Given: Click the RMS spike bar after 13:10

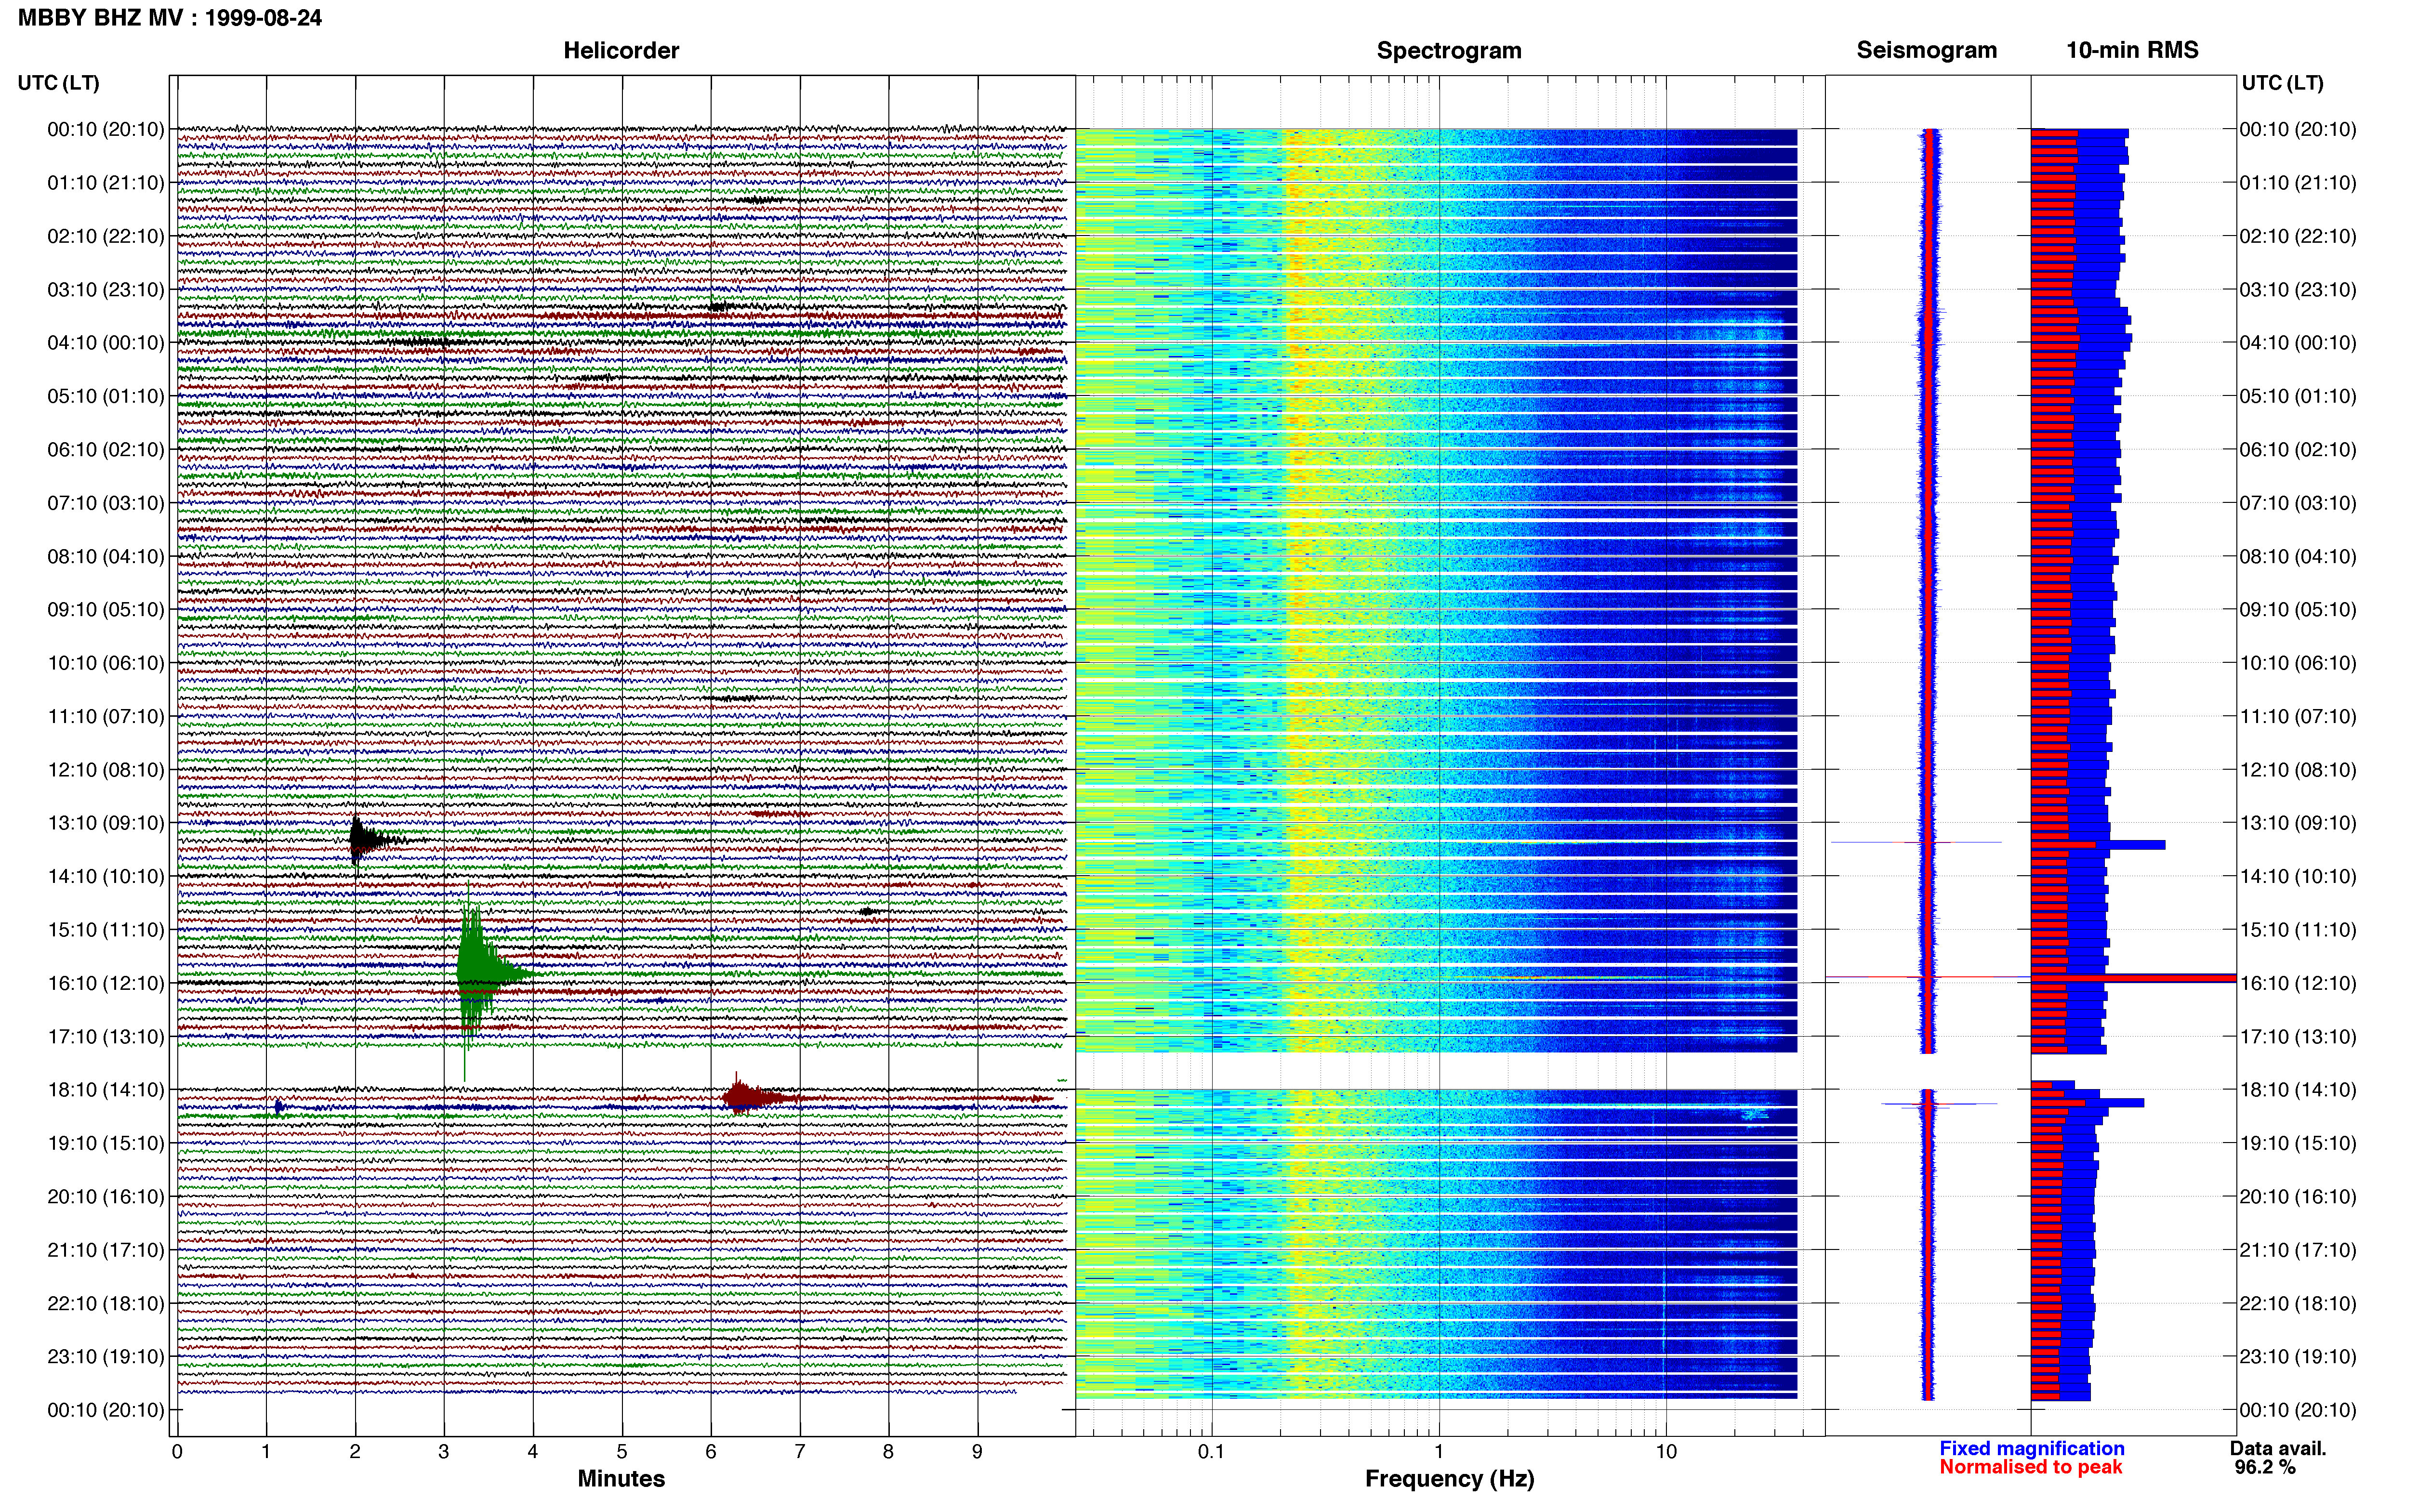Looking at the screenshot, I should tap(2098, 845).
